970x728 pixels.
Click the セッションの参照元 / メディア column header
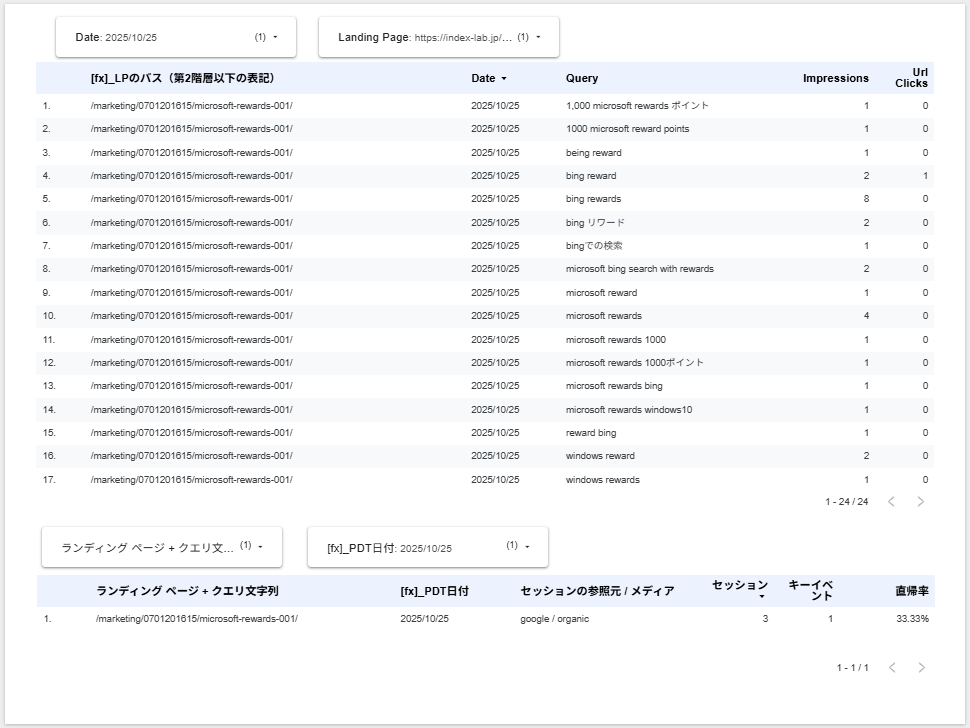tap(597, 591)
